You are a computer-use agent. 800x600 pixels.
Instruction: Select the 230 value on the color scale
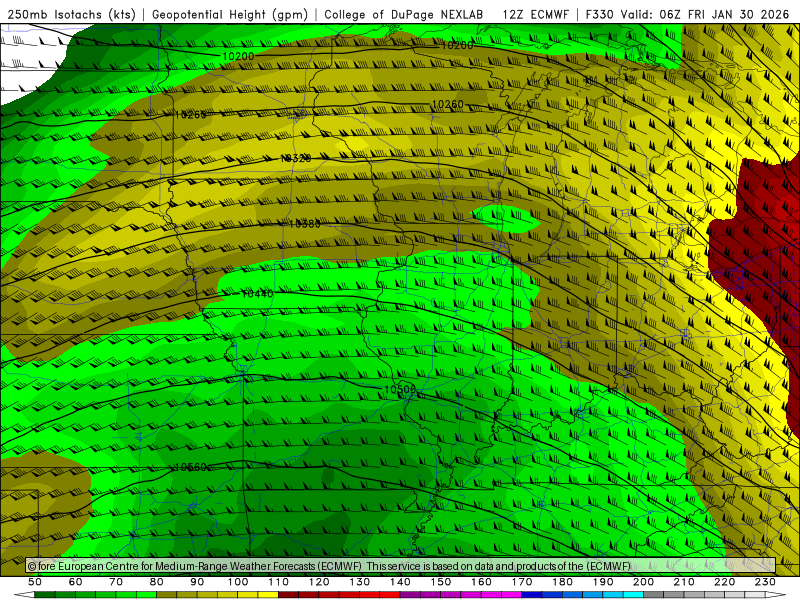click(x=765, y=582)
